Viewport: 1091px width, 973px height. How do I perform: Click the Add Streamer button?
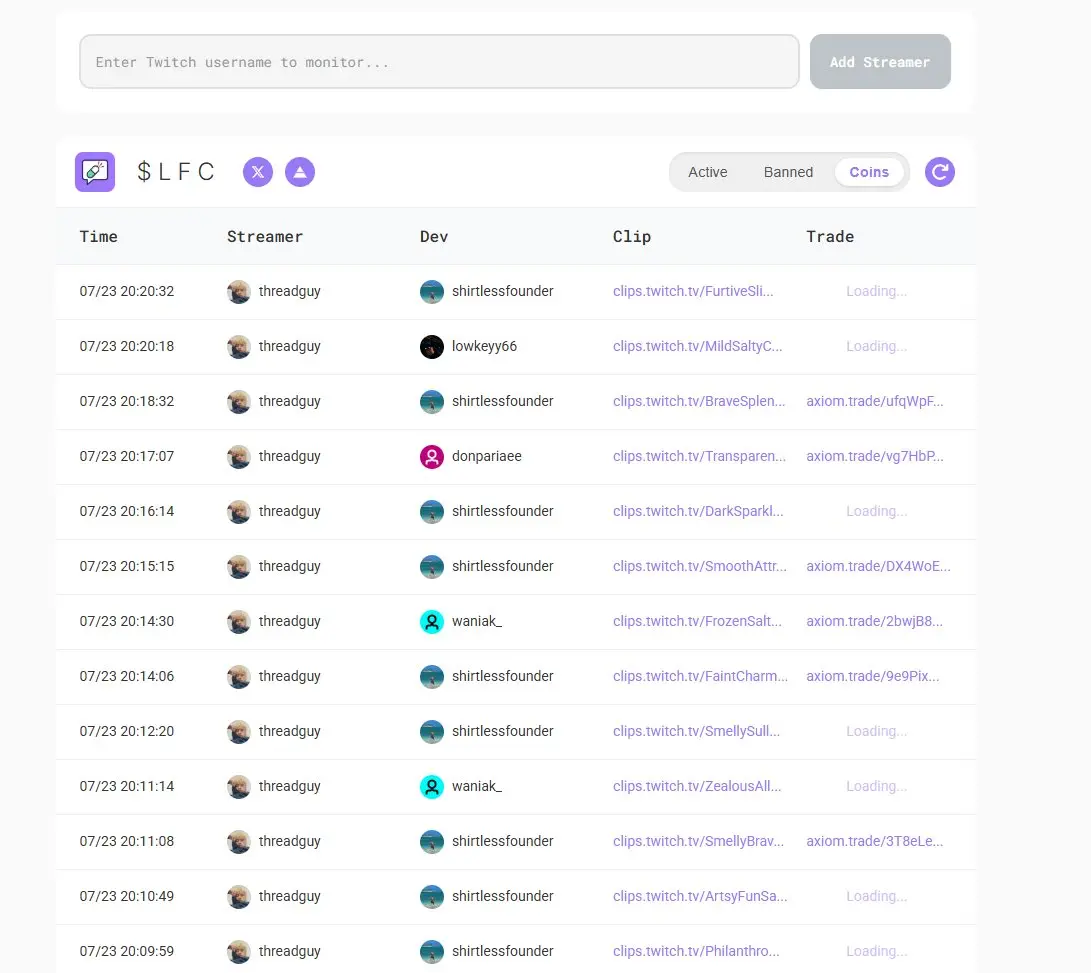[880, 62]
